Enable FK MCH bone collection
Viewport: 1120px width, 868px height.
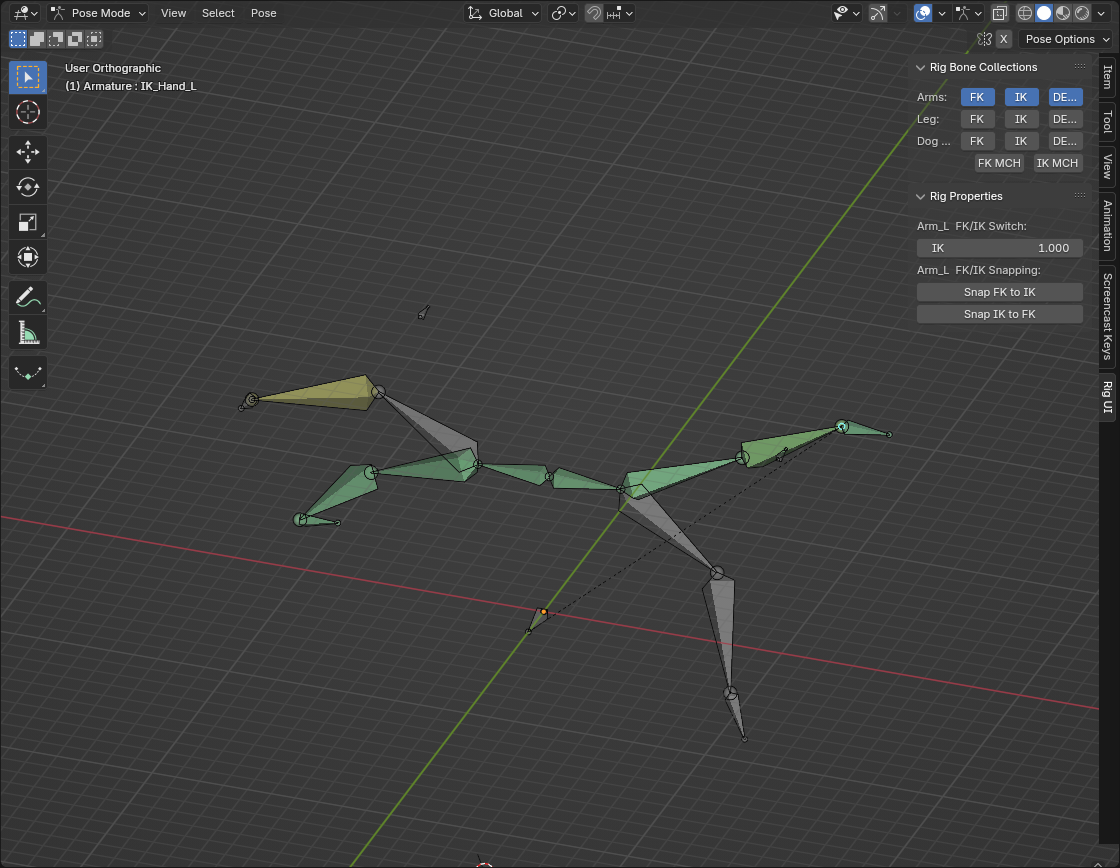pos(999,163)
